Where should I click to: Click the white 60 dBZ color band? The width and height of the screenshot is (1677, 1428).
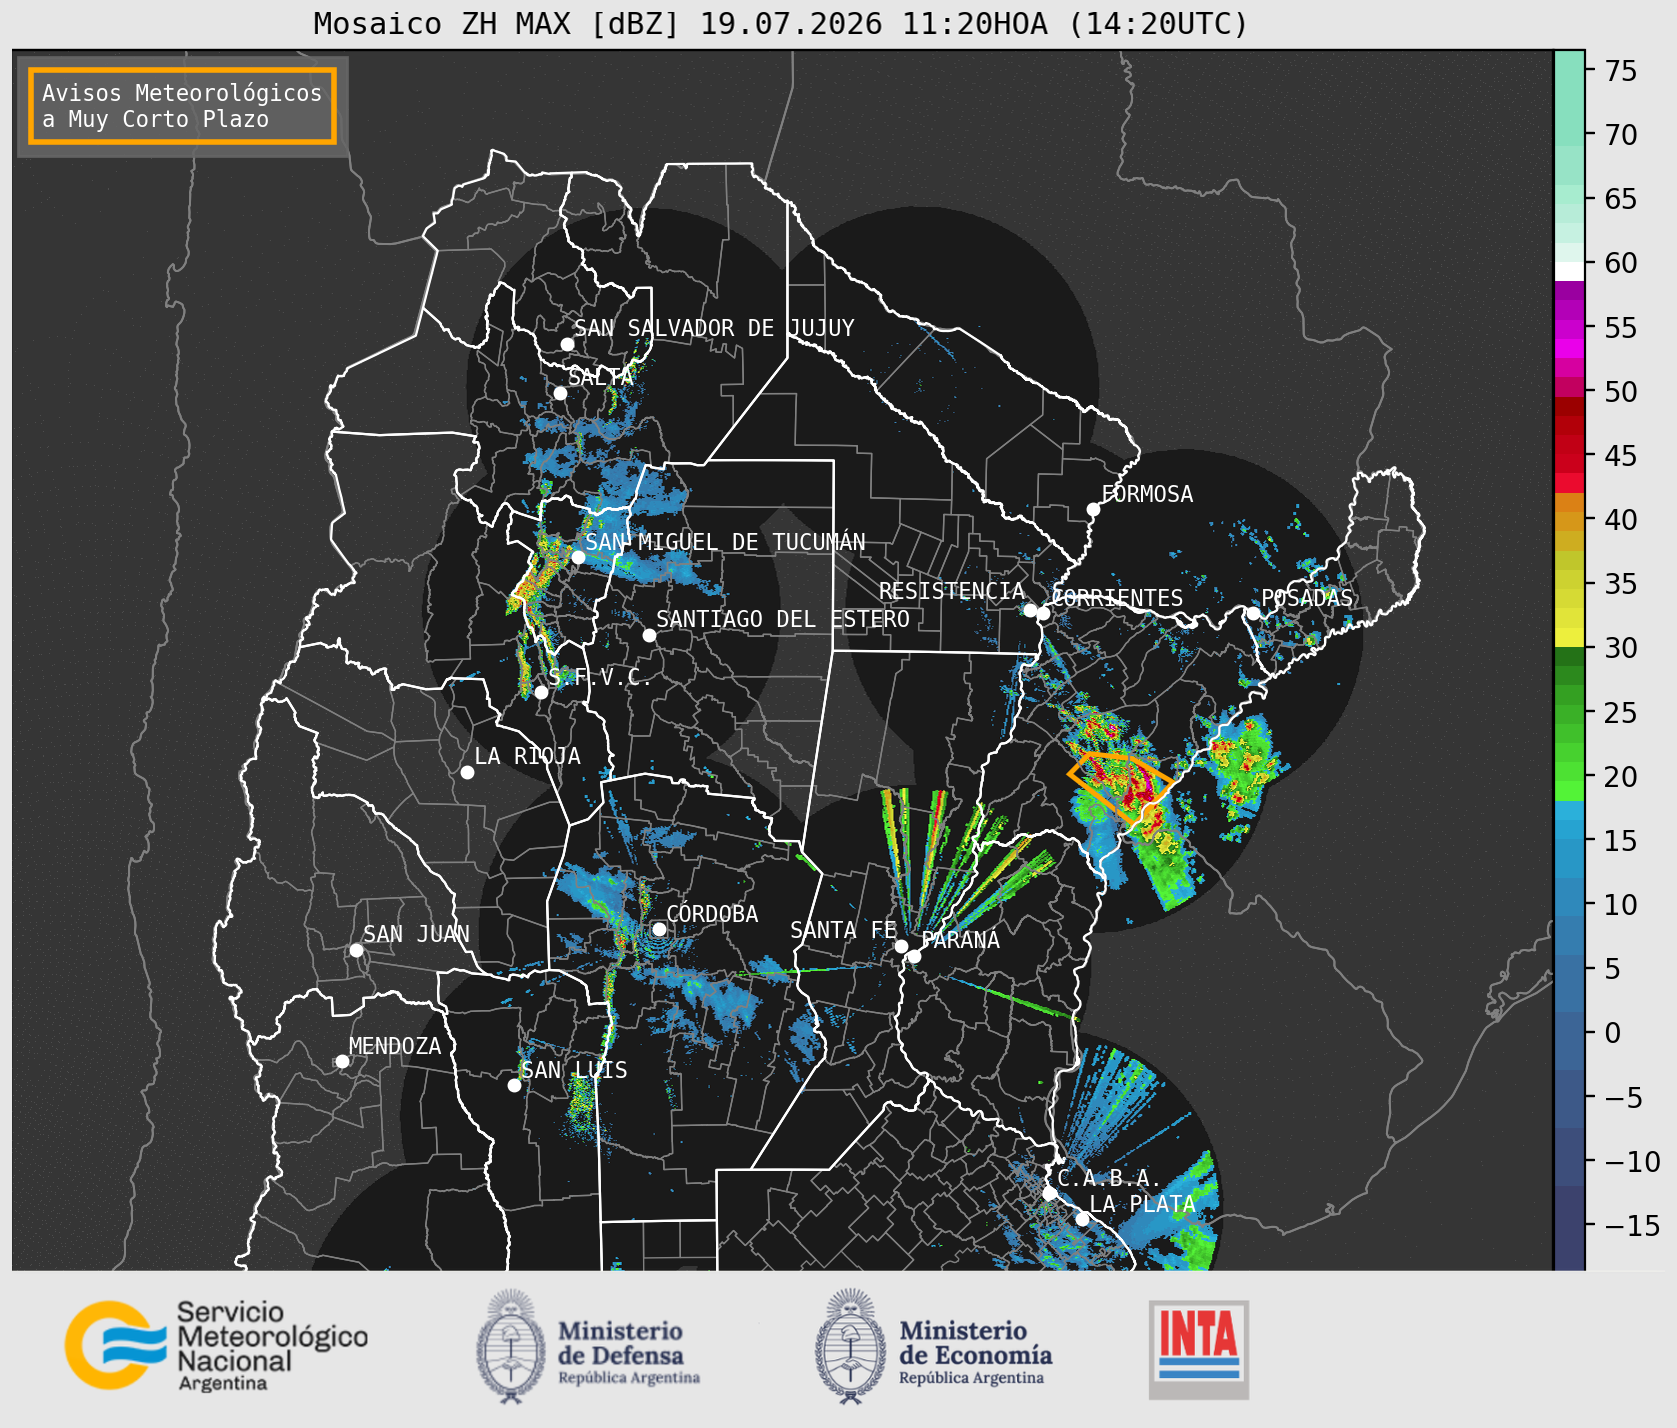[1569, 270]
